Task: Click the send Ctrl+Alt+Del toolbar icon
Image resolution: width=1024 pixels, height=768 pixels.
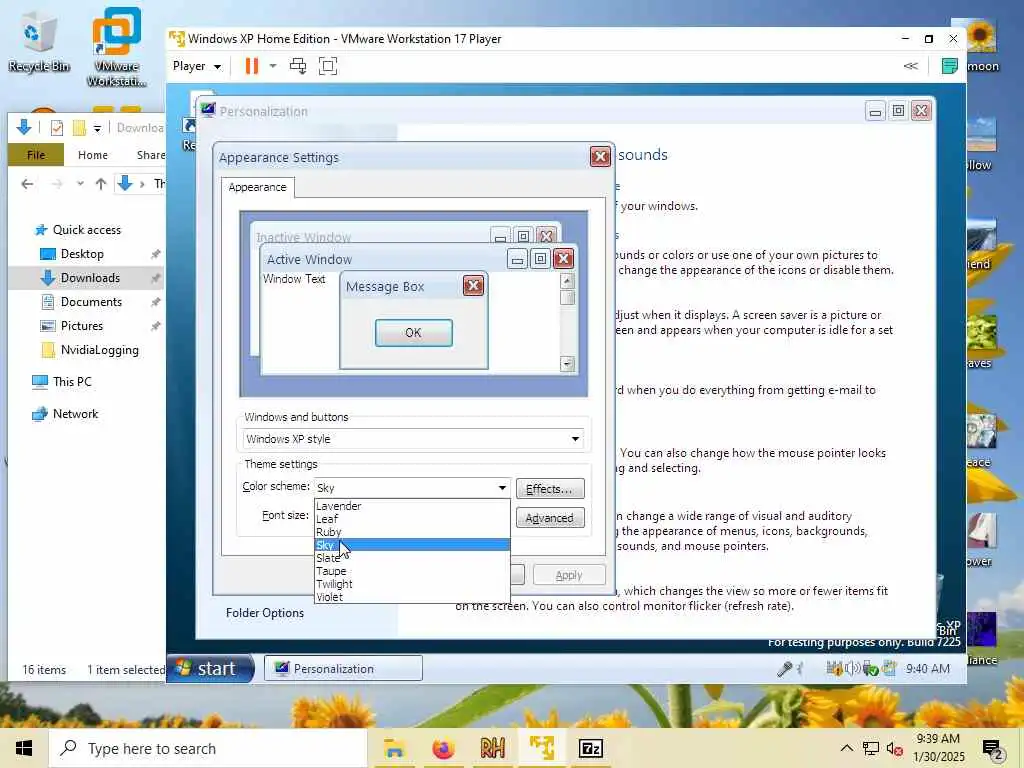Action: click(298, 66)
